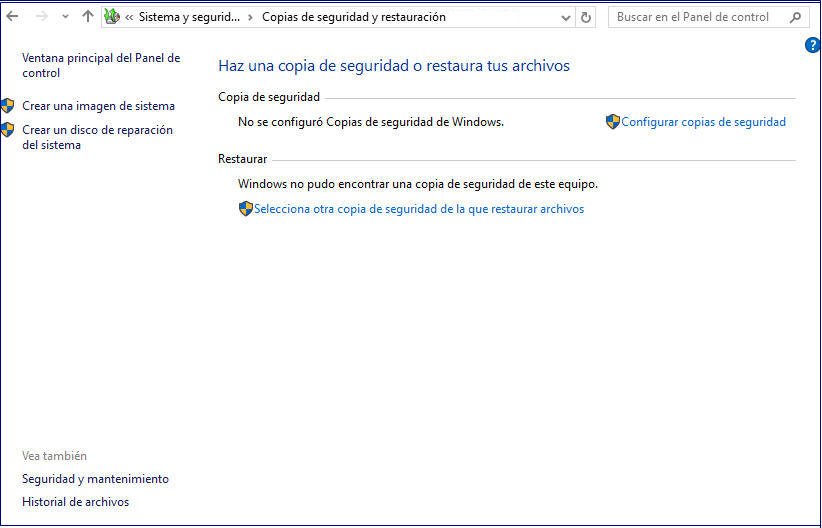The height and width of the screenshot is (528, 822).
Task: Click the double chevron in the address bar
Action: click(129, 18)
